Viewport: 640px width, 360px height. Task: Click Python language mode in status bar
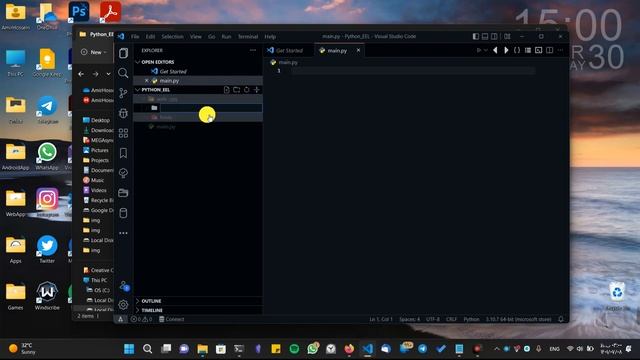(x=471, y=319)
